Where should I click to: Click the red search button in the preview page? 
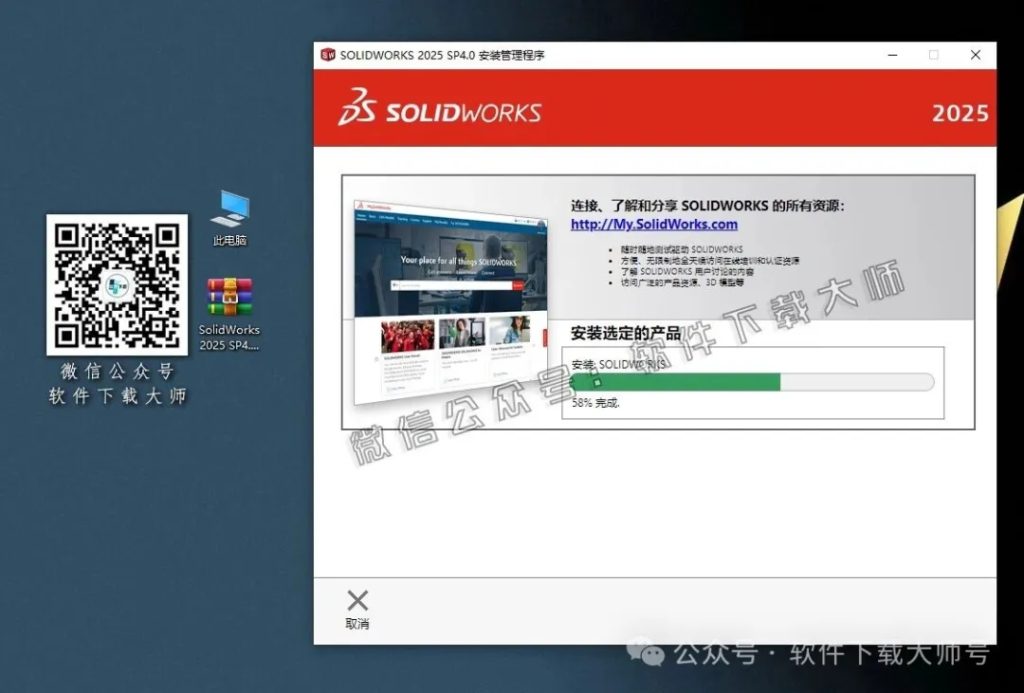pyautogui.click(x=520, y=285)
